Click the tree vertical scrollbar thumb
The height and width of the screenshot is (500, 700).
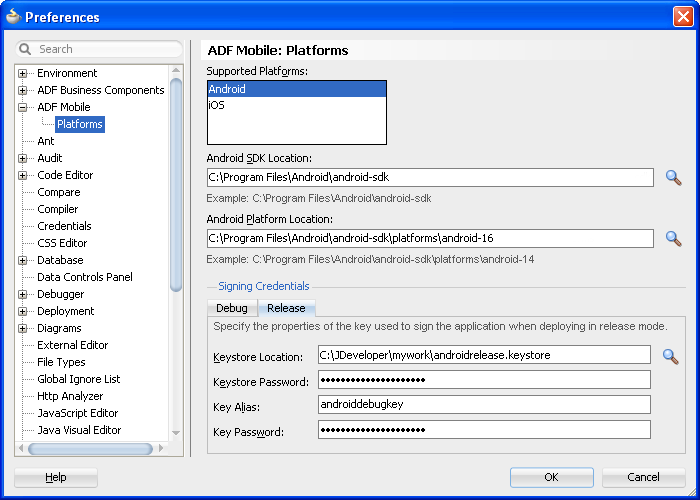[x=176, y=185]
